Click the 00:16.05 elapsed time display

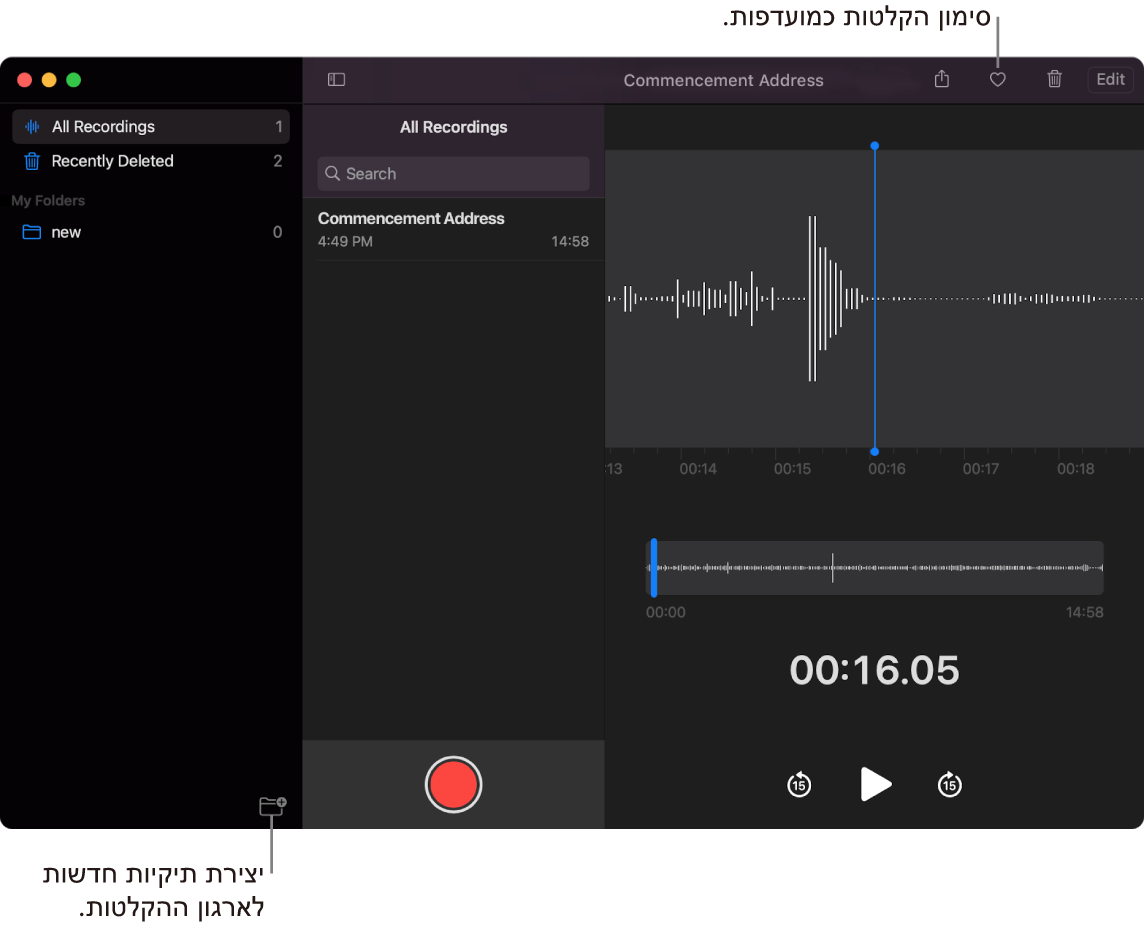(x=874, y=670)
